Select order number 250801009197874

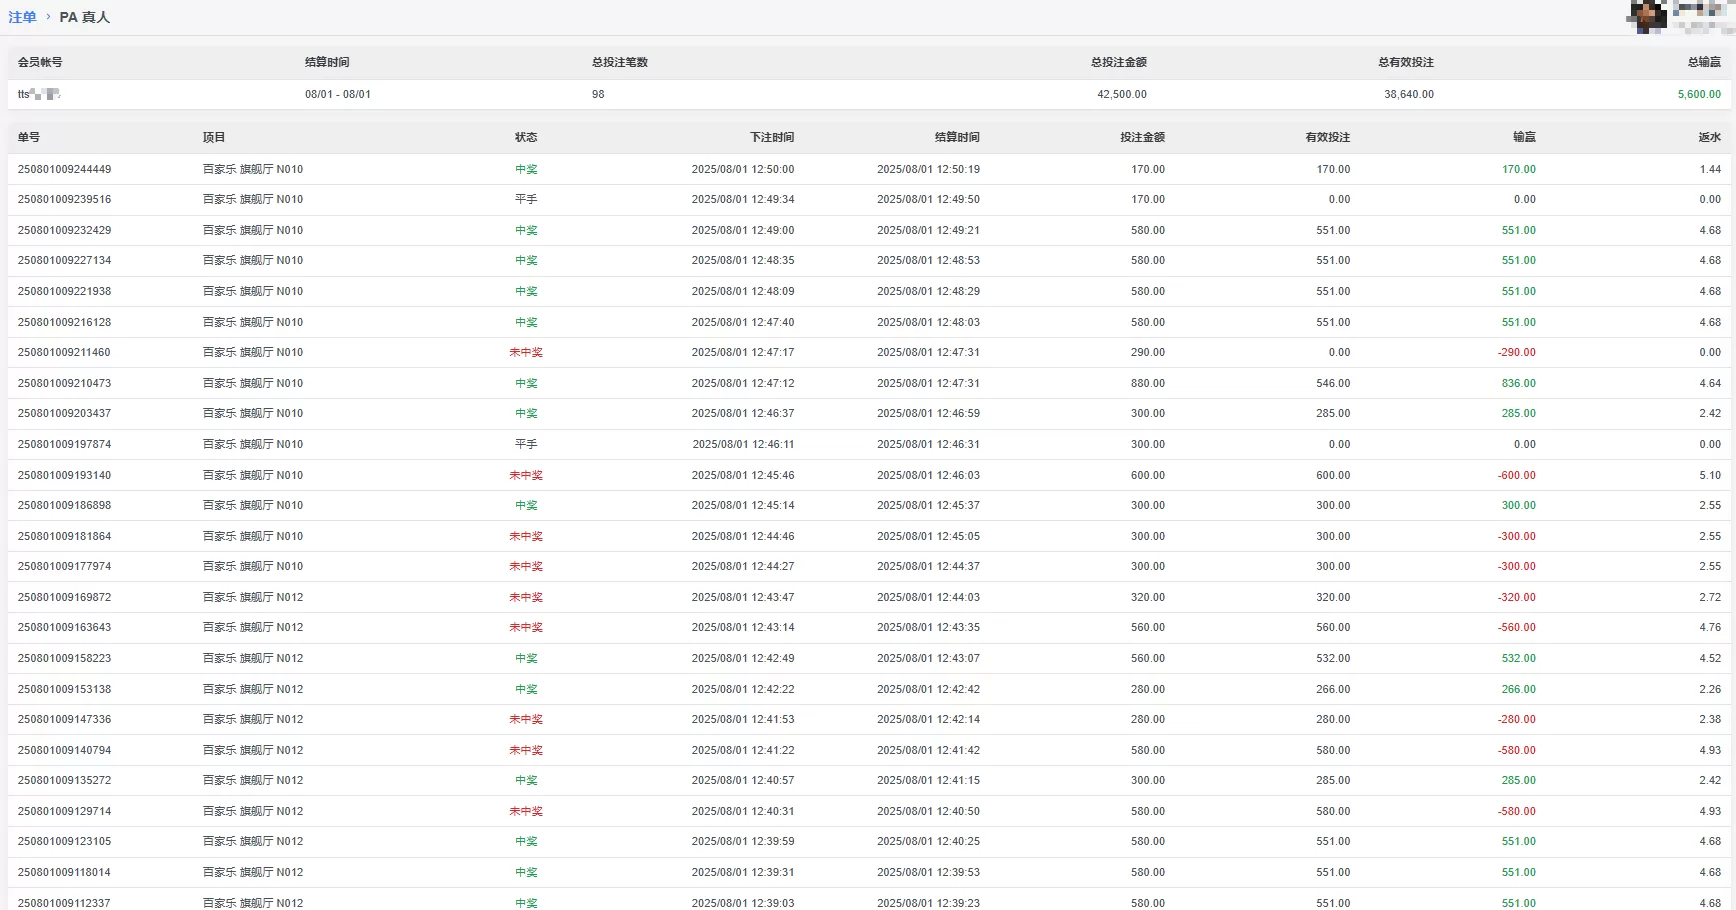coord(65,444)
